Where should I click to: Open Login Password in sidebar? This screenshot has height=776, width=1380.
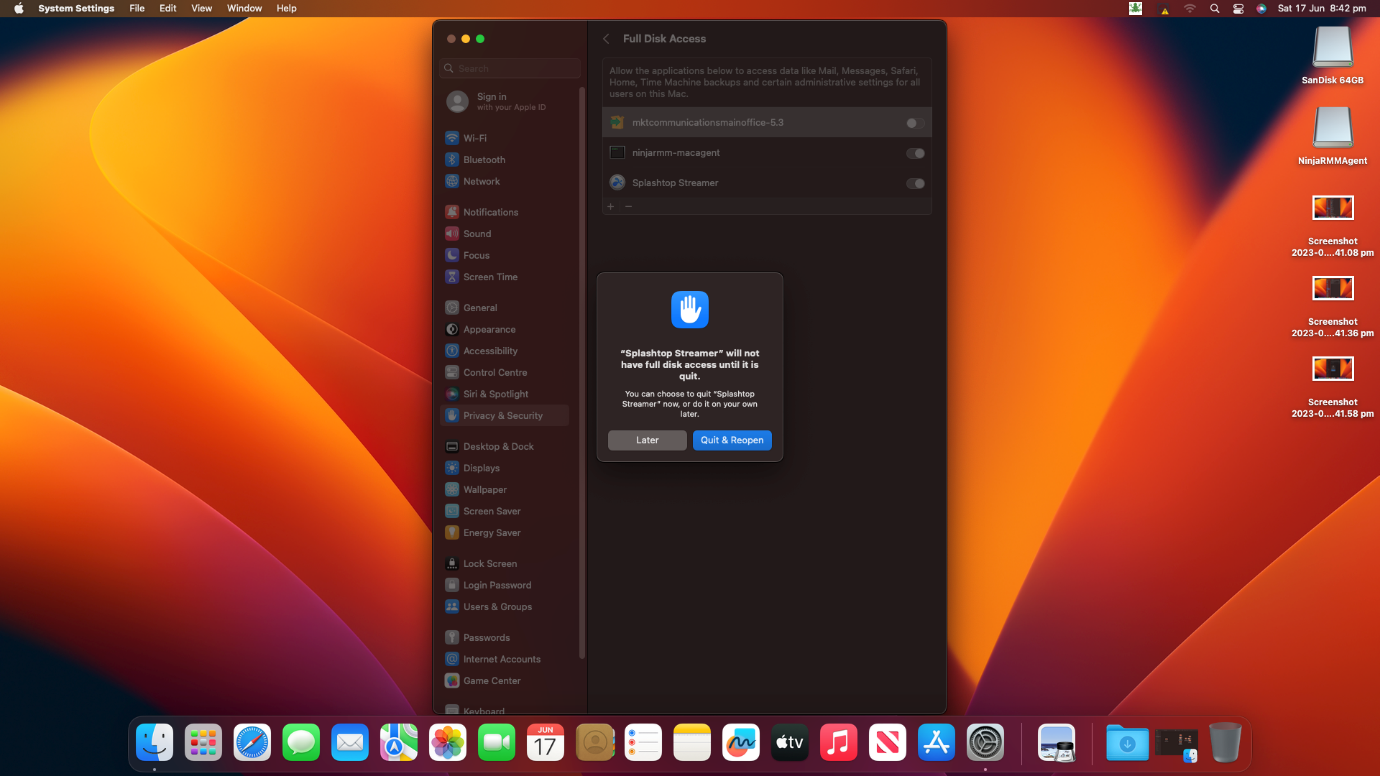505,585
